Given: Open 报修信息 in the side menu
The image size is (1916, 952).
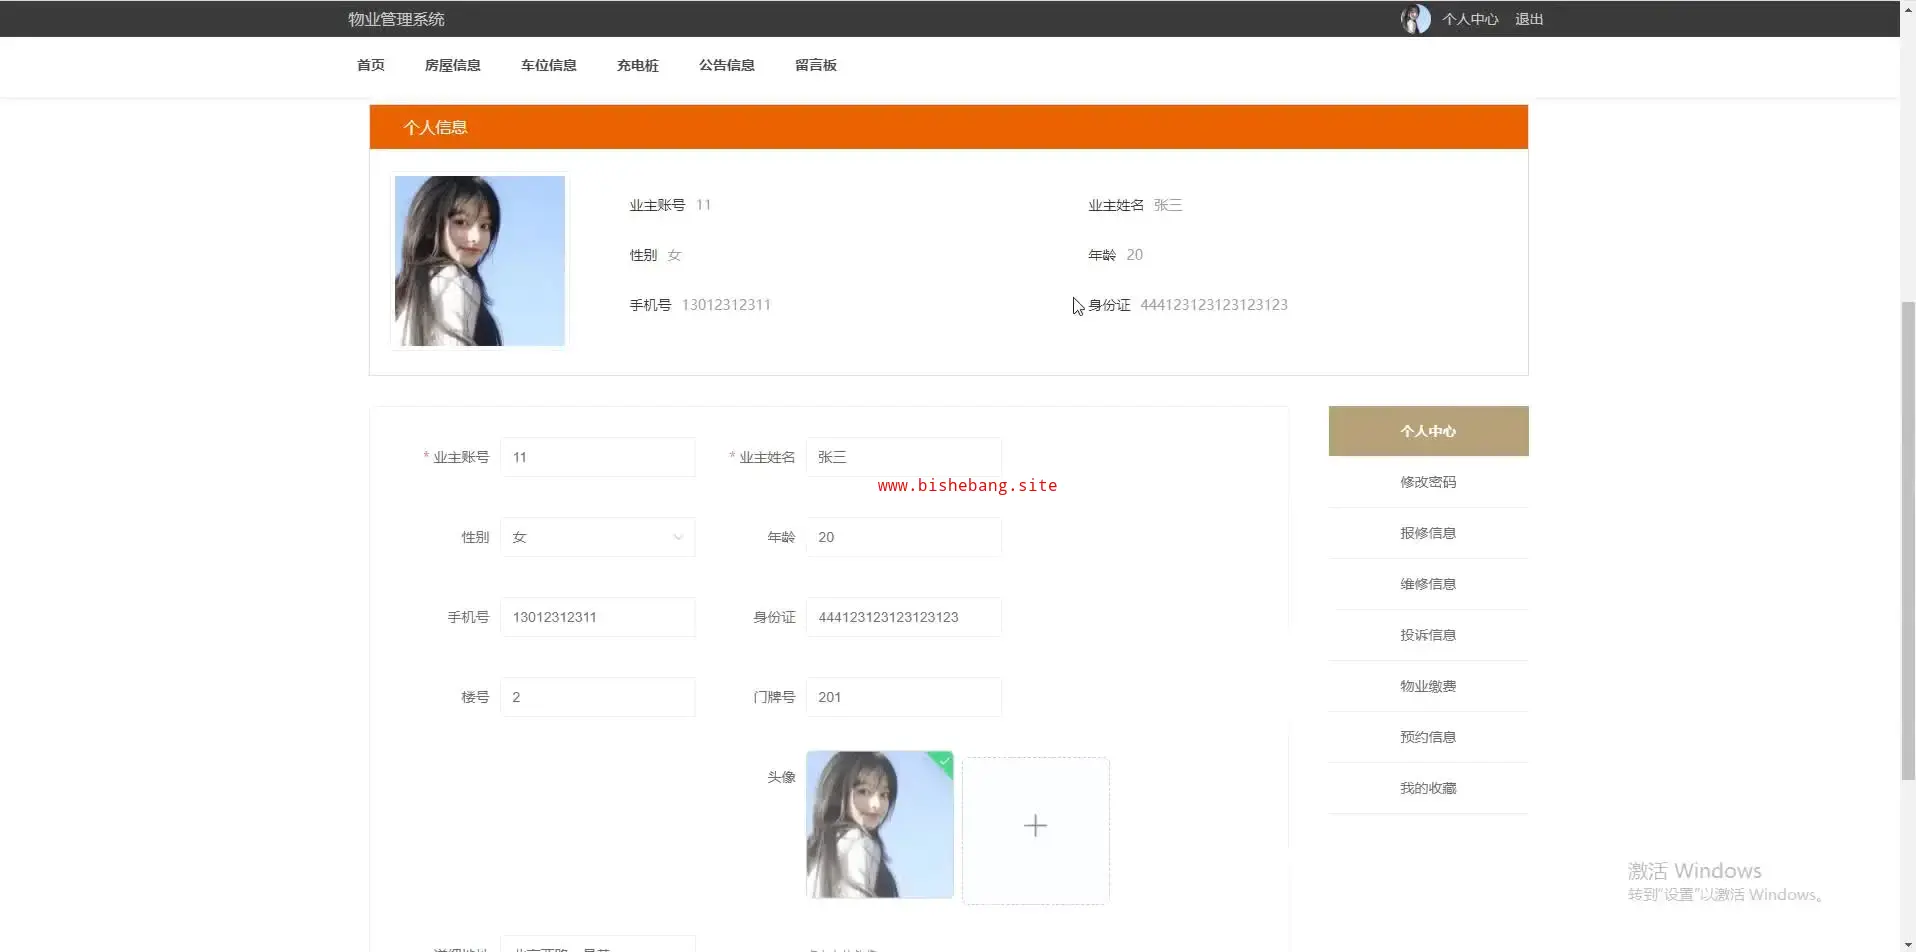Looking at the screenshot, I should (1428, 533).
